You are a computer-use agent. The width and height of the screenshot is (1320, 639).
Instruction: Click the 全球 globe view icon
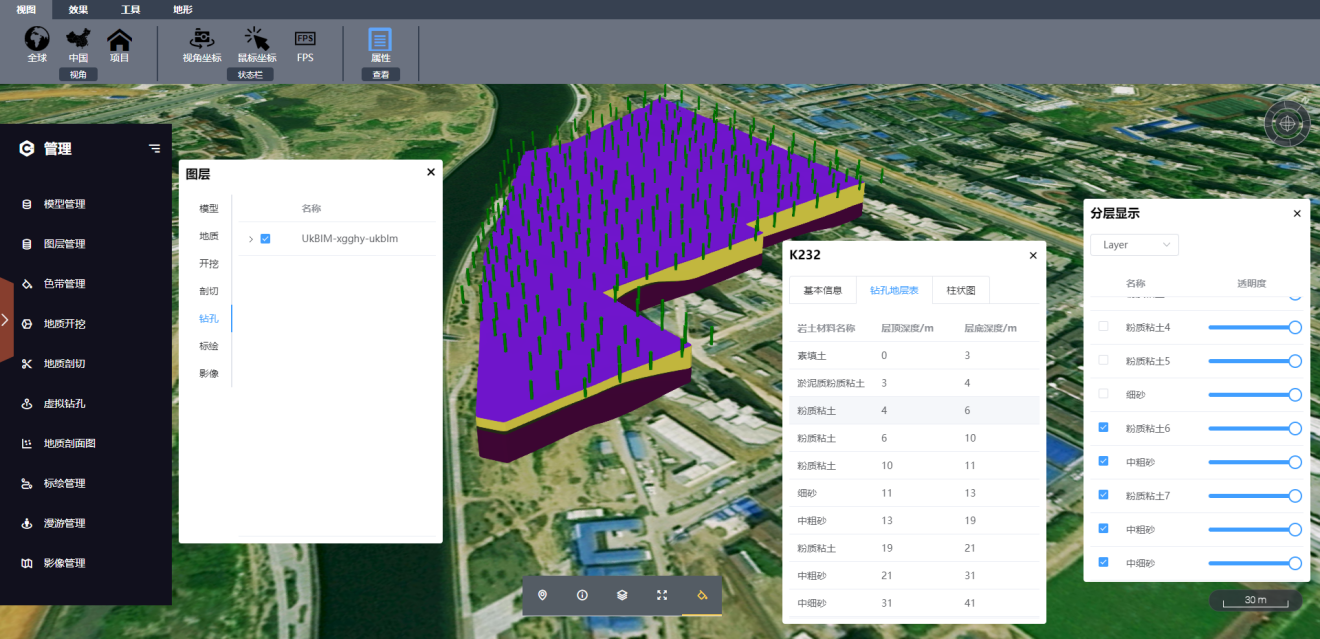pyautogui.click(x=37, y=39)
